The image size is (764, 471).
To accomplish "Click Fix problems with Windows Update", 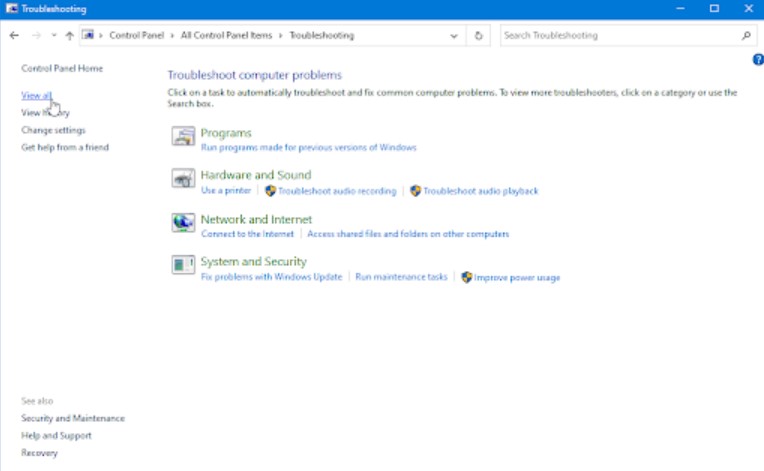I will (271, 277).
